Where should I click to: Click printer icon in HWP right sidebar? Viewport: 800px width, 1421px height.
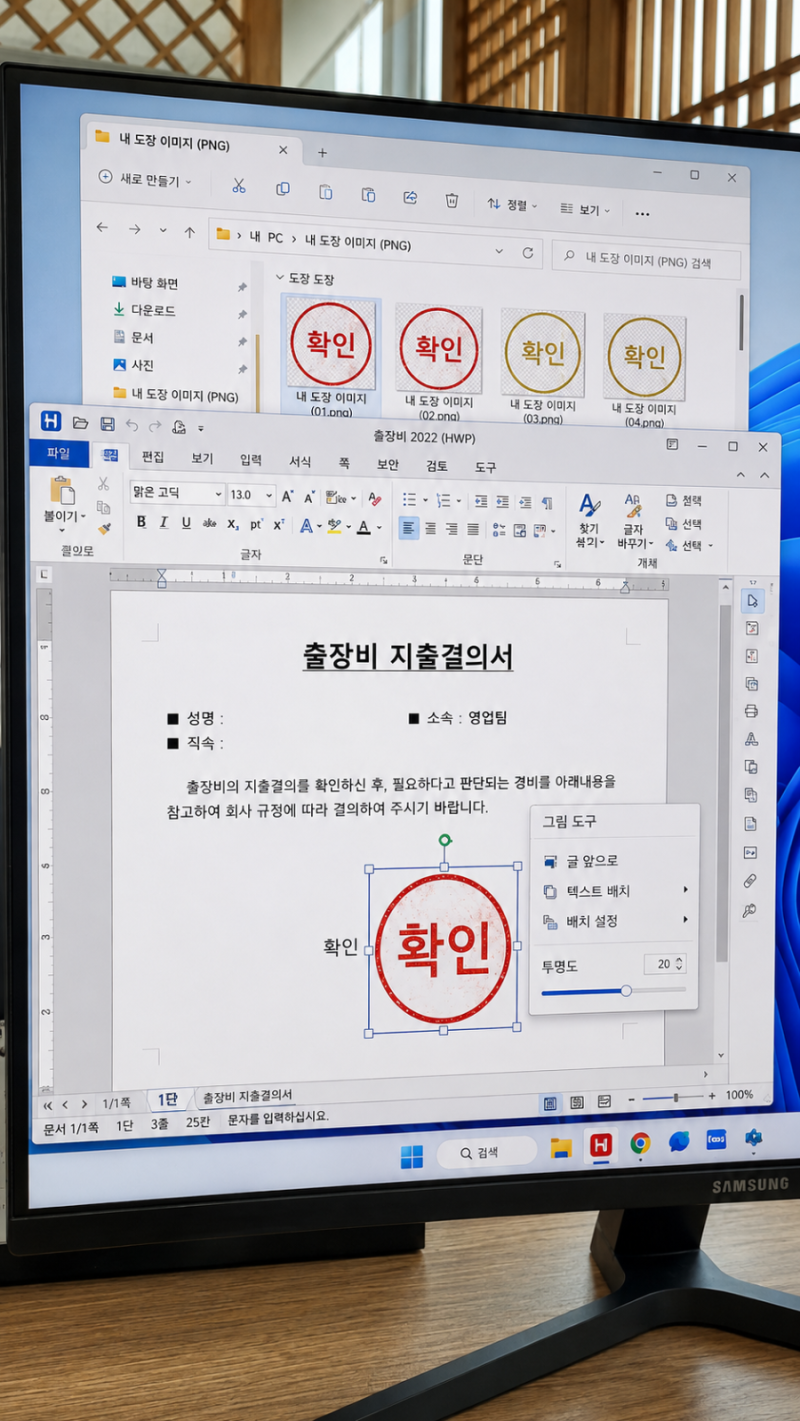tap(751, 711)
